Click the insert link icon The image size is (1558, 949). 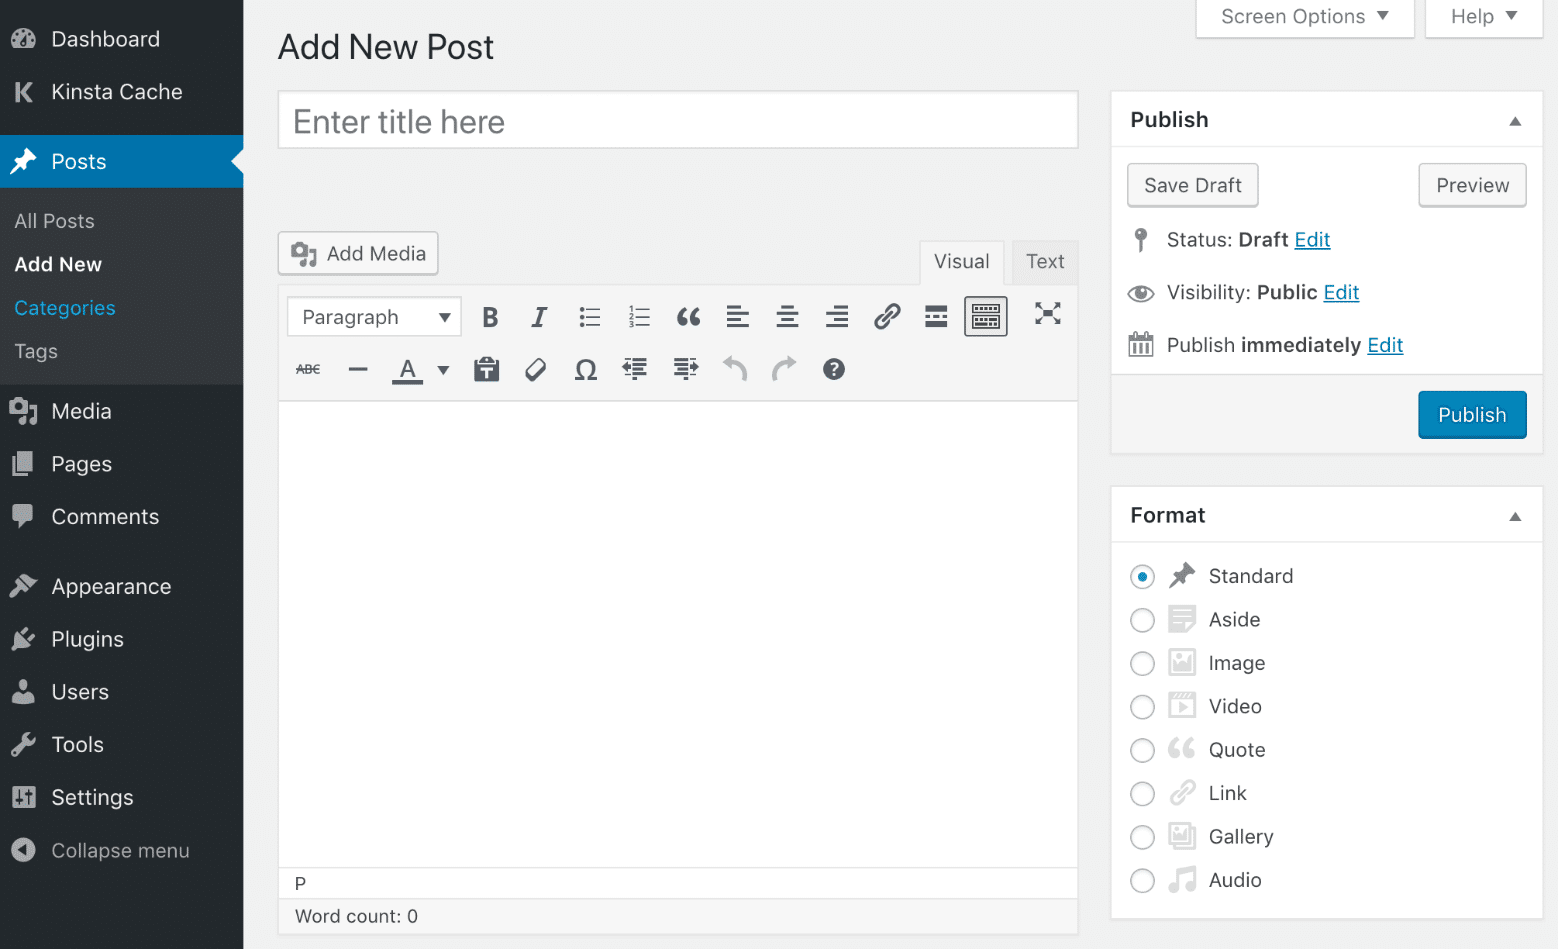click(x=886, y=317)
